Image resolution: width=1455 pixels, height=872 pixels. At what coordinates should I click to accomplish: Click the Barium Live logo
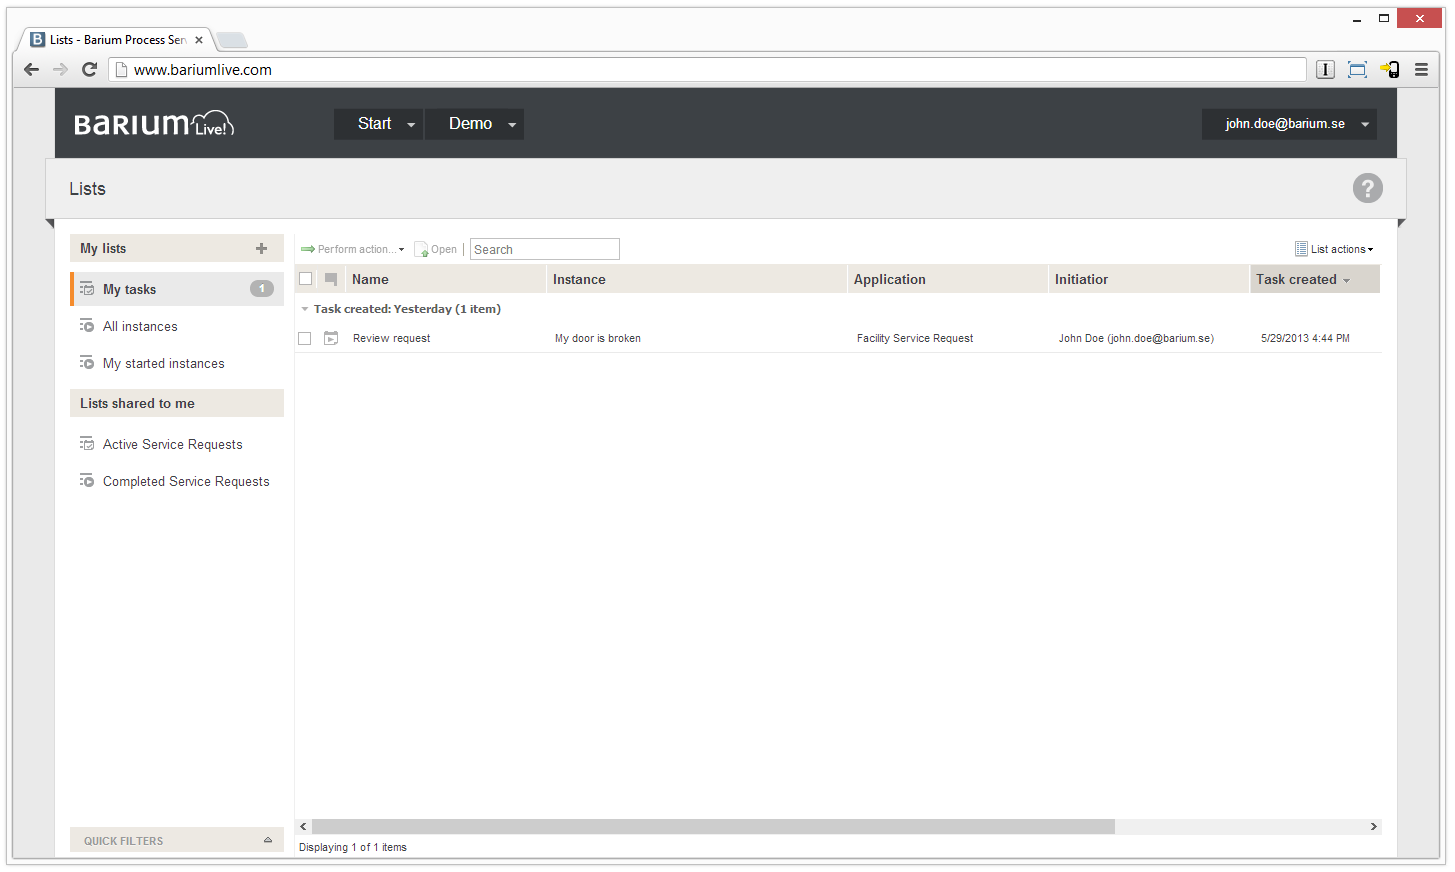(154, 124)
